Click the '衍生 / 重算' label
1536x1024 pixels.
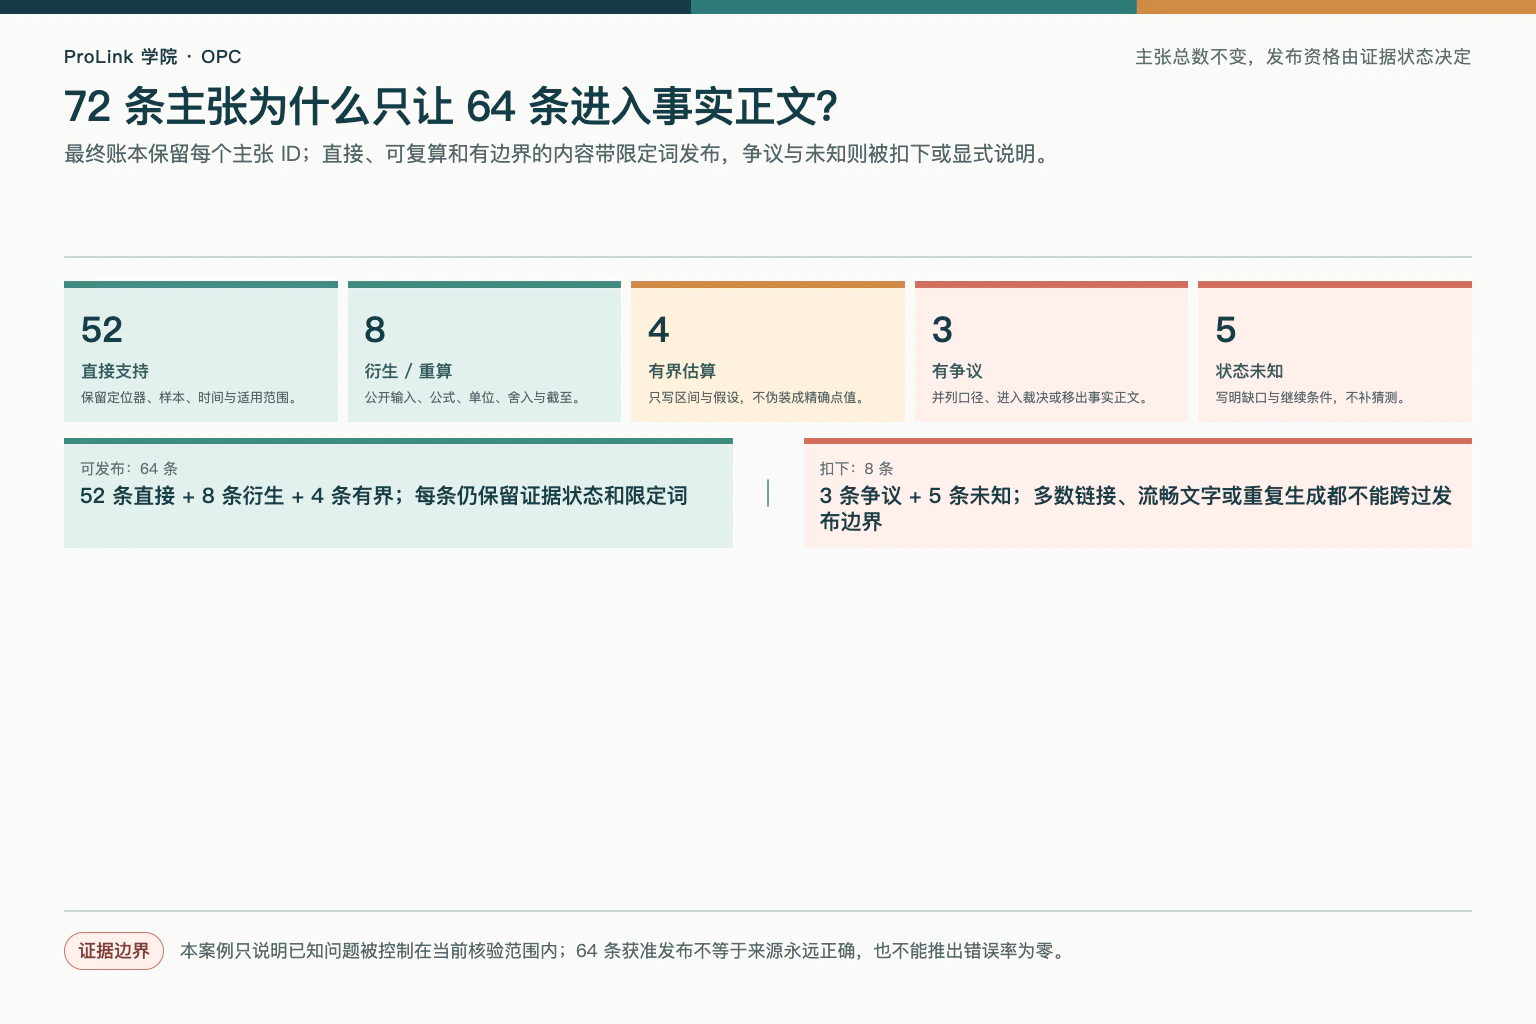pyautogui.click(x=408, y=371)
